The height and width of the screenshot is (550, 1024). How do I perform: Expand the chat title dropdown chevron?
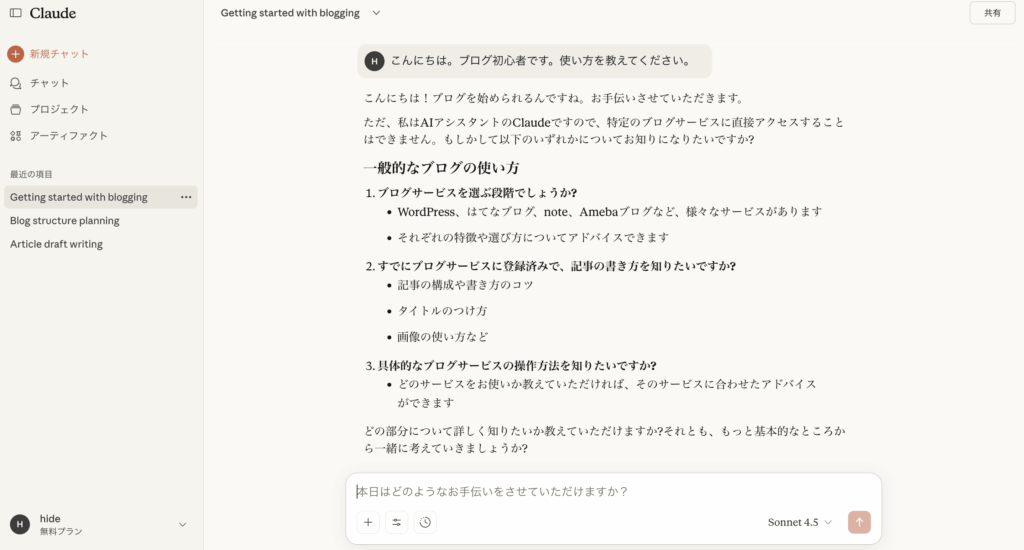376,13
